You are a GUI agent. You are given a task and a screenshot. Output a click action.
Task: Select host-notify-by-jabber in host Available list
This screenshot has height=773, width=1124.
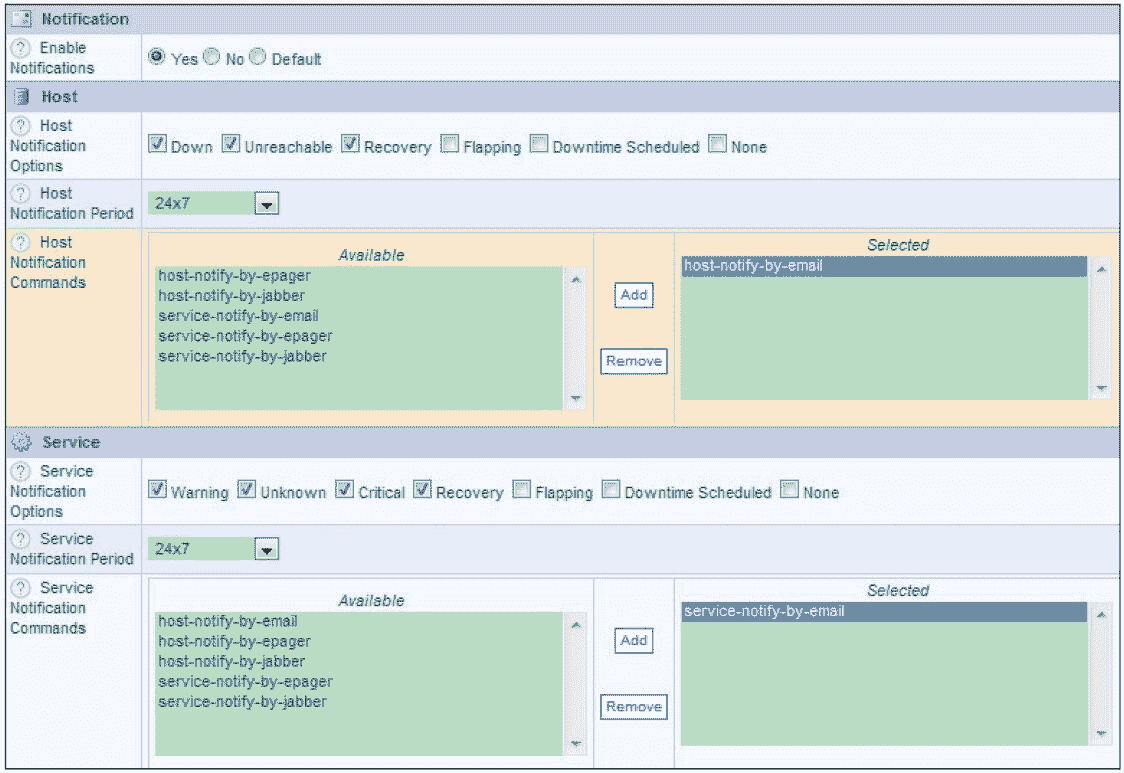point(231,295)
